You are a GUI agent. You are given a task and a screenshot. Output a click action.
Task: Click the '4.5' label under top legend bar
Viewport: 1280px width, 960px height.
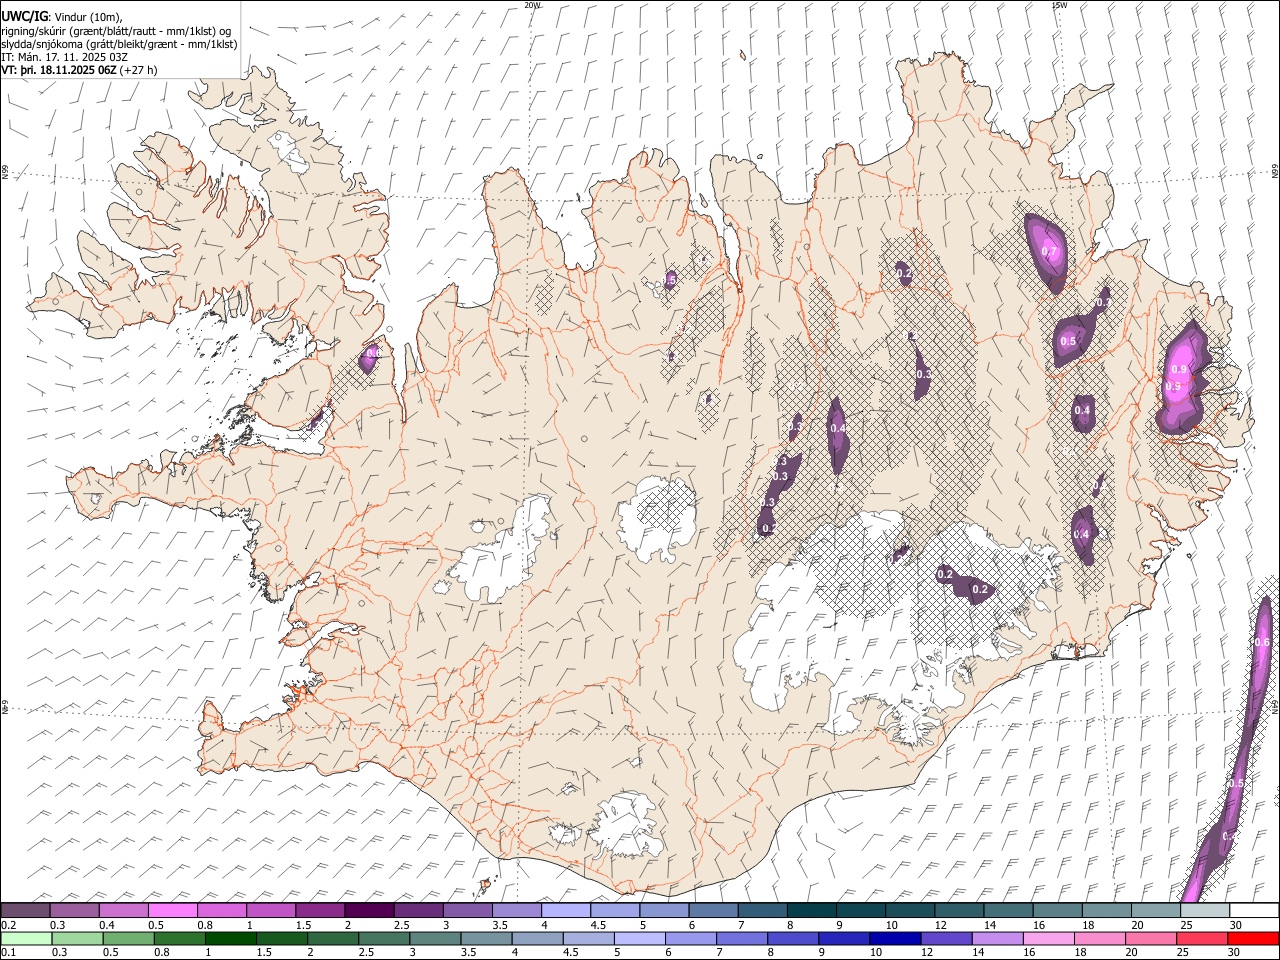pos(597,924)
